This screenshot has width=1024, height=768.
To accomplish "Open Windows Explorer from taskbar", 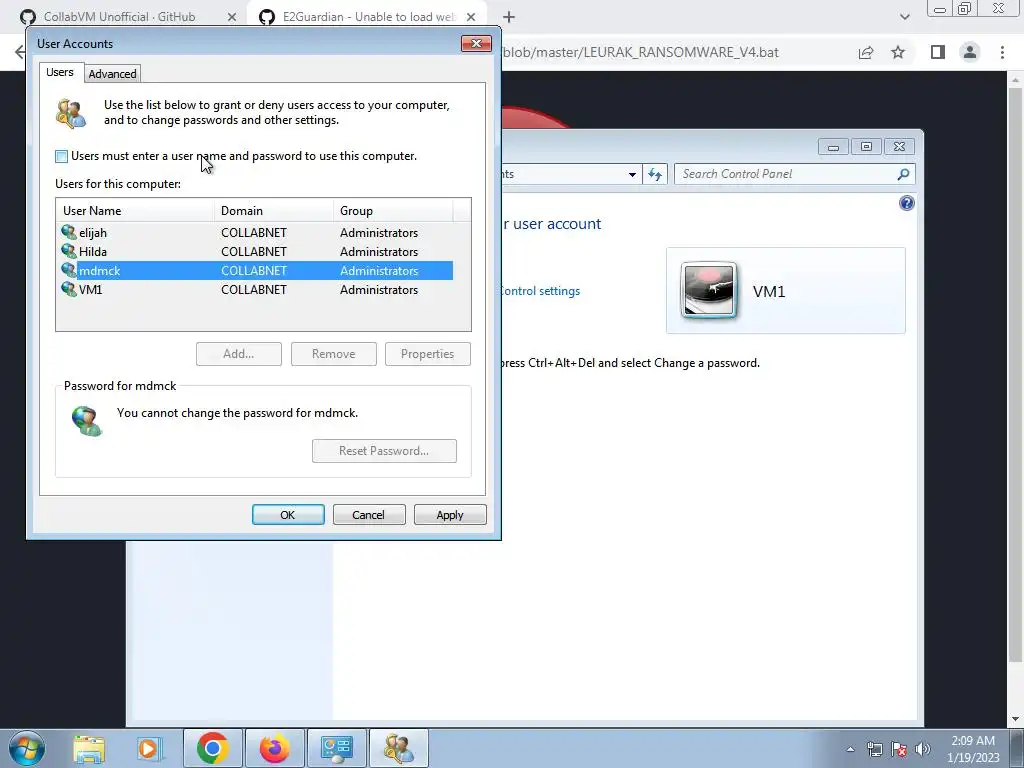I will tap(89, 748).
